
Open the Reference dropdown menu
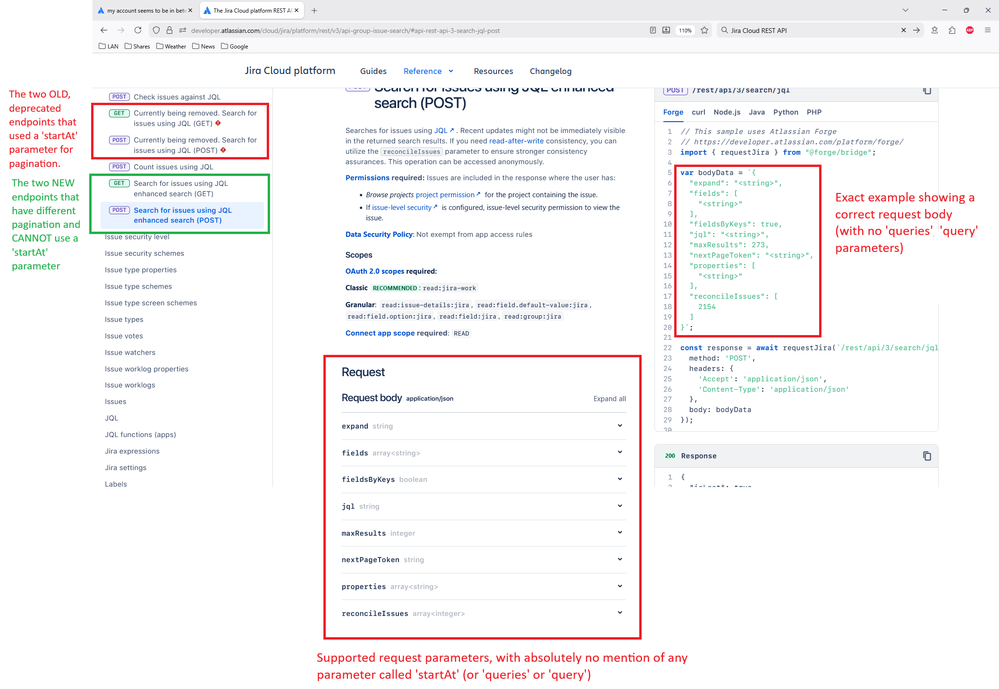429,71
